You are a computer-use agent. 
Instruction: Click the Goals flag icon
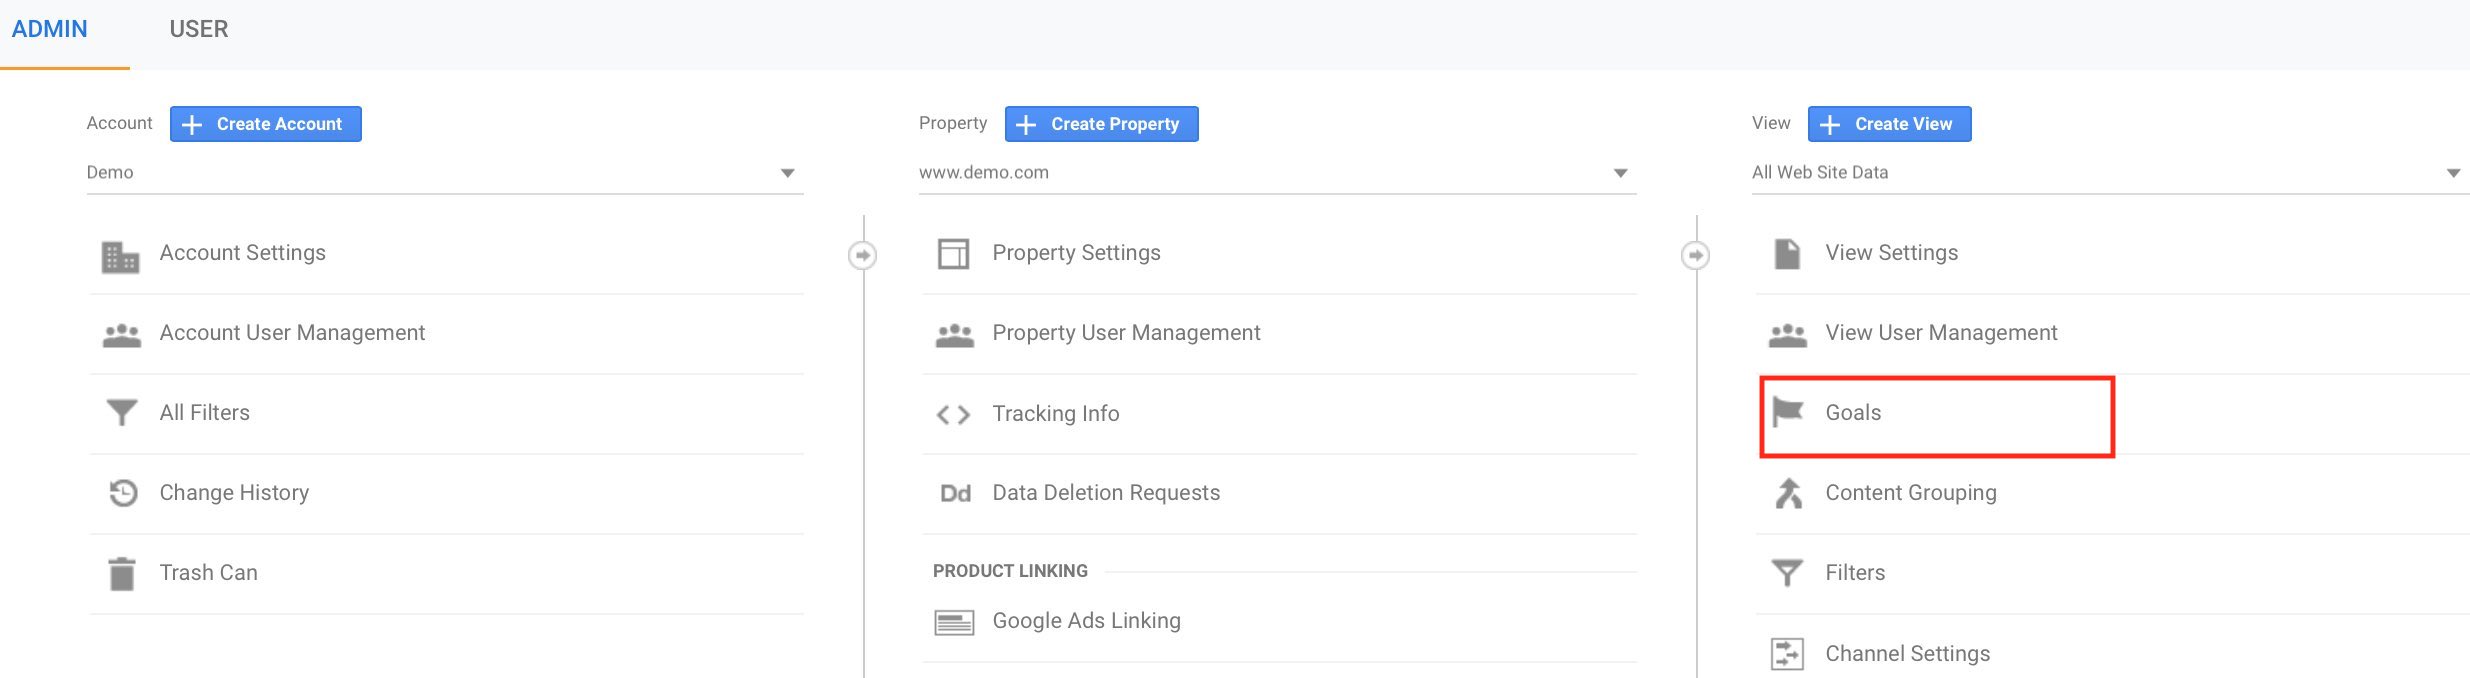[1787, 412]
